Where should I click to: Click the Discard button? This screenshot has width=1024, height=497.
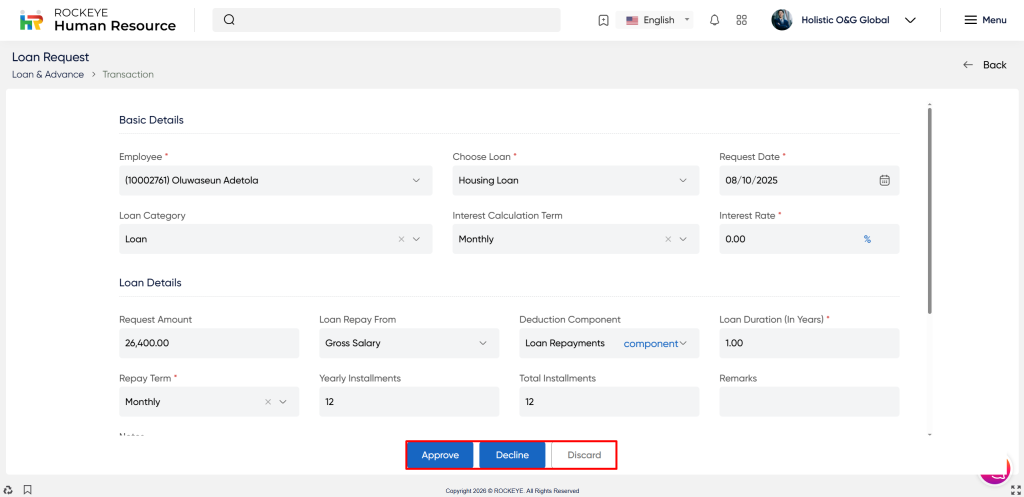pyautogui.click(x=584, y=455)
